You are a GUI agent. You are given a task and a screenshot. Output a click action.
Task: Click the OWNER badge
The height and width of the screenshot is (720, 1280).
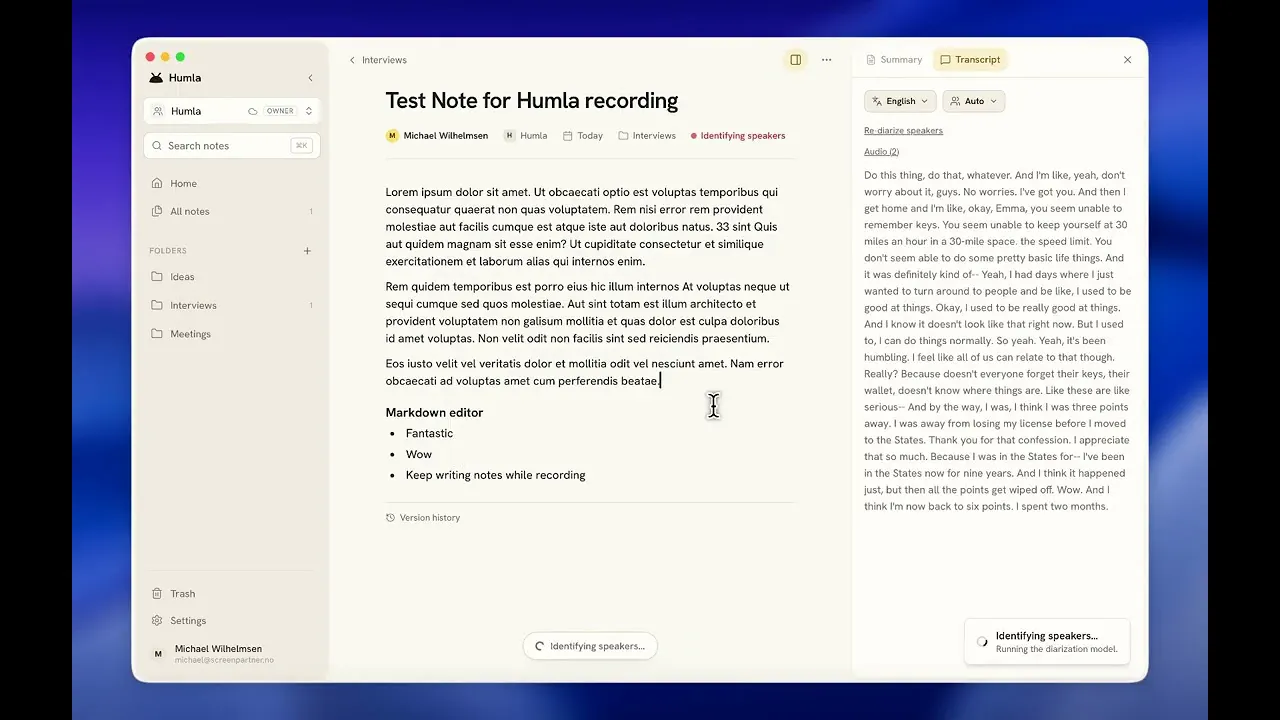[x=280, y=111]
